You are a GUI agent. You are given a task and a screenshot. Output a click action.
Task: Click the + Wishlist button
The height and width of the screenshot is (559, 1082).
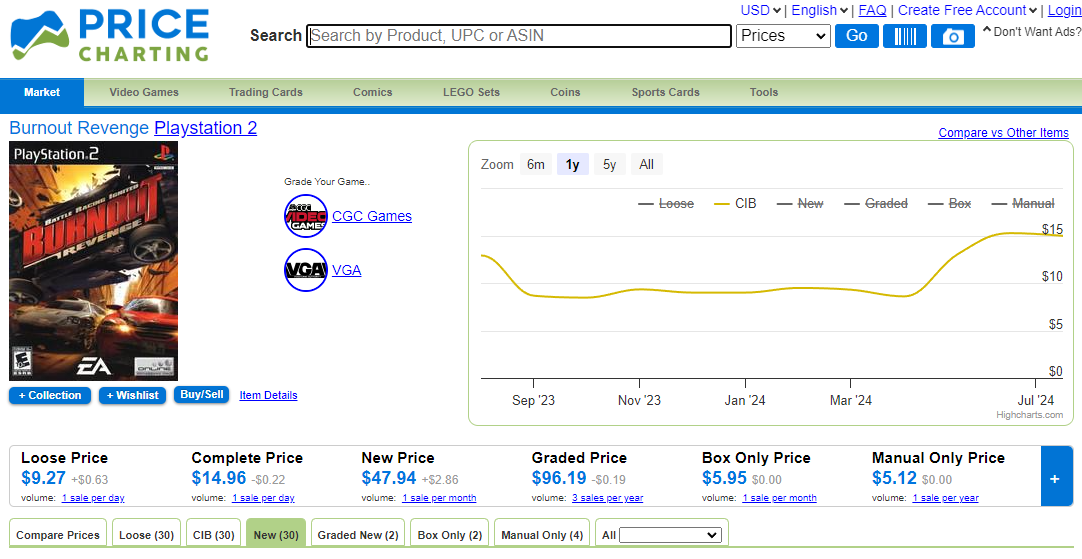pos(132,395)
